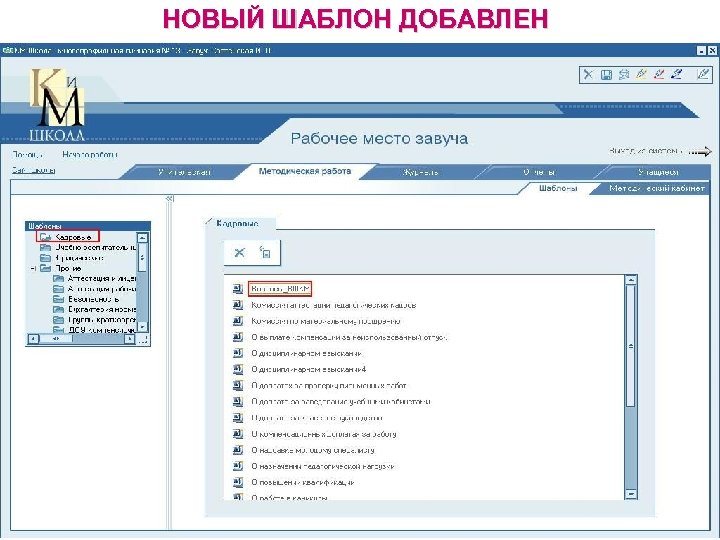Open the Начало работы link
The image size is (720, 540).
(x=90, y=154)
